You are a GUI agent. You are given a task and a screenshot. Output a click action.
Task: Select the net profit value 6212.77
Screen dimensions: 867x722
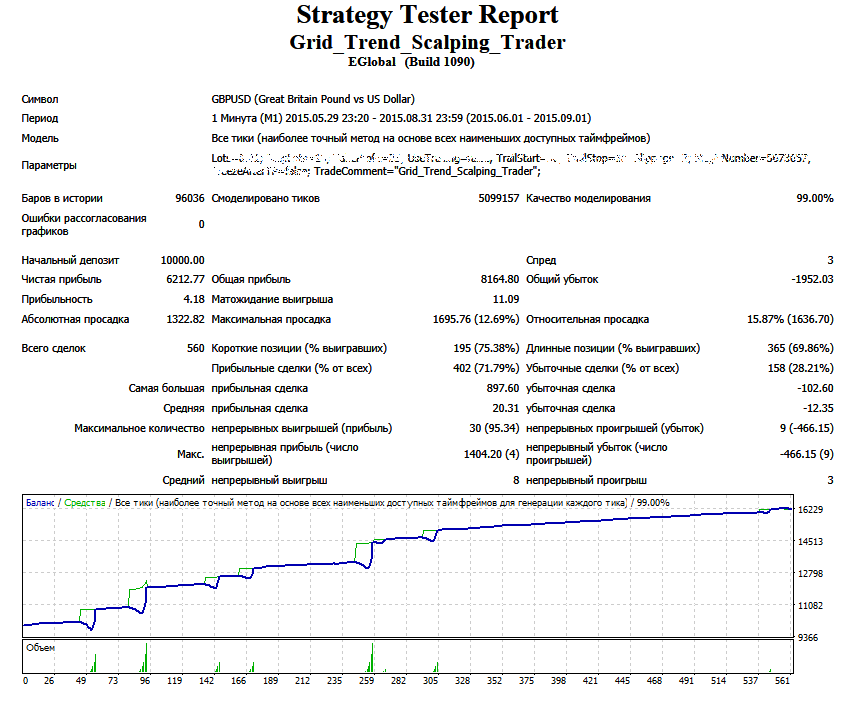185,279
